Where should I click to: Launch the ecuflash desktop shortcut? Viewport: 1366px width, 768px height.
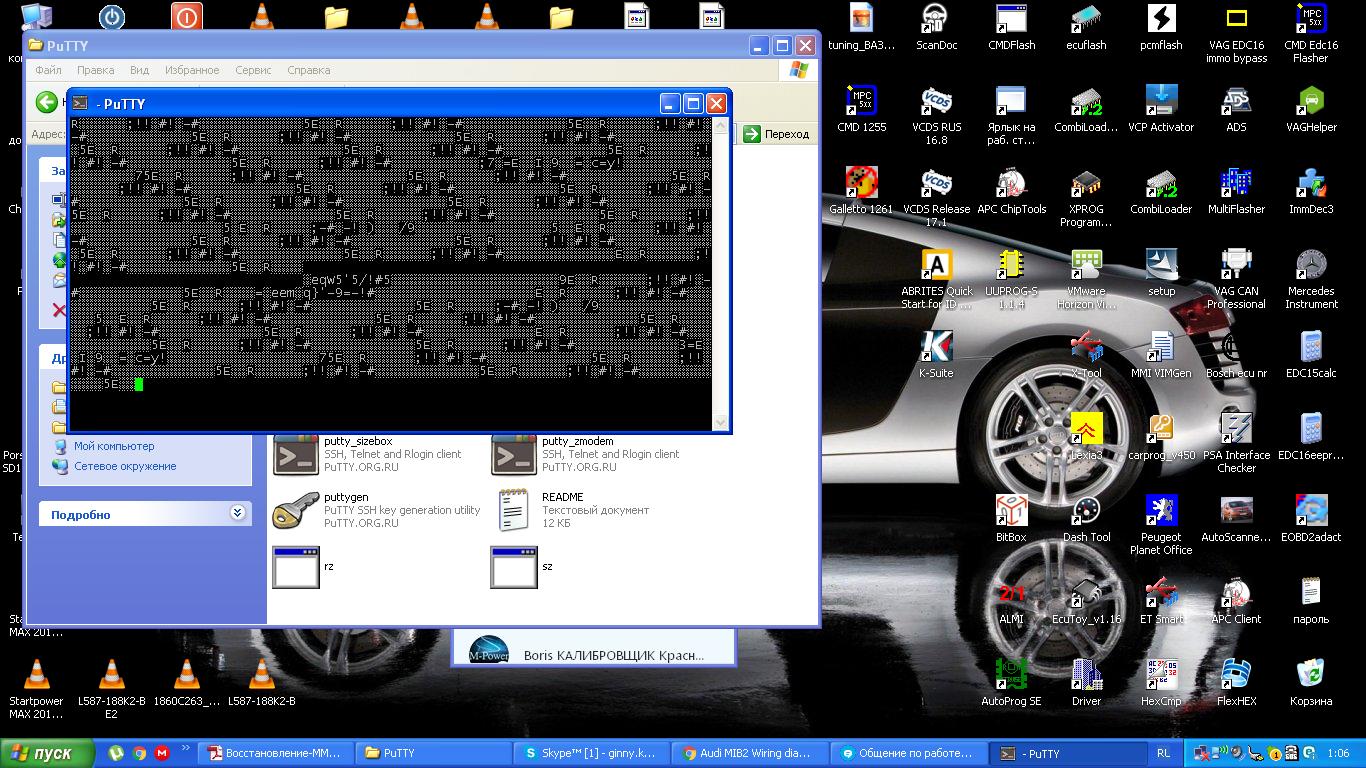[1086, 23]
